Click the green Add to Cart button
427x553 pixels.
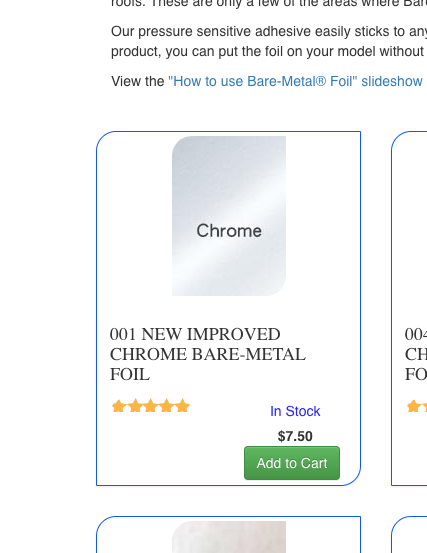[x=292, y=463]
